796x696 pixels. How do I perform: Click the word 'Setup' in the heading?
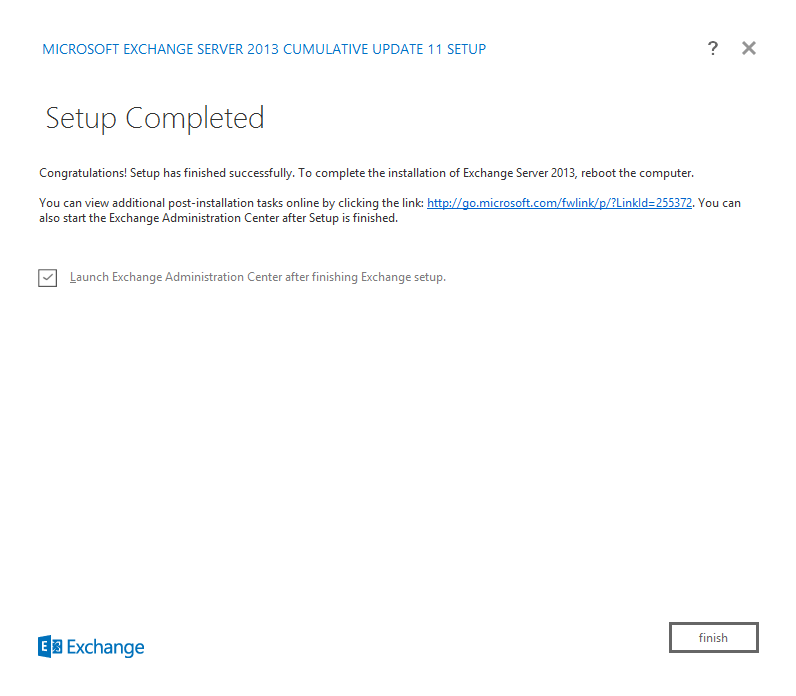82,118
